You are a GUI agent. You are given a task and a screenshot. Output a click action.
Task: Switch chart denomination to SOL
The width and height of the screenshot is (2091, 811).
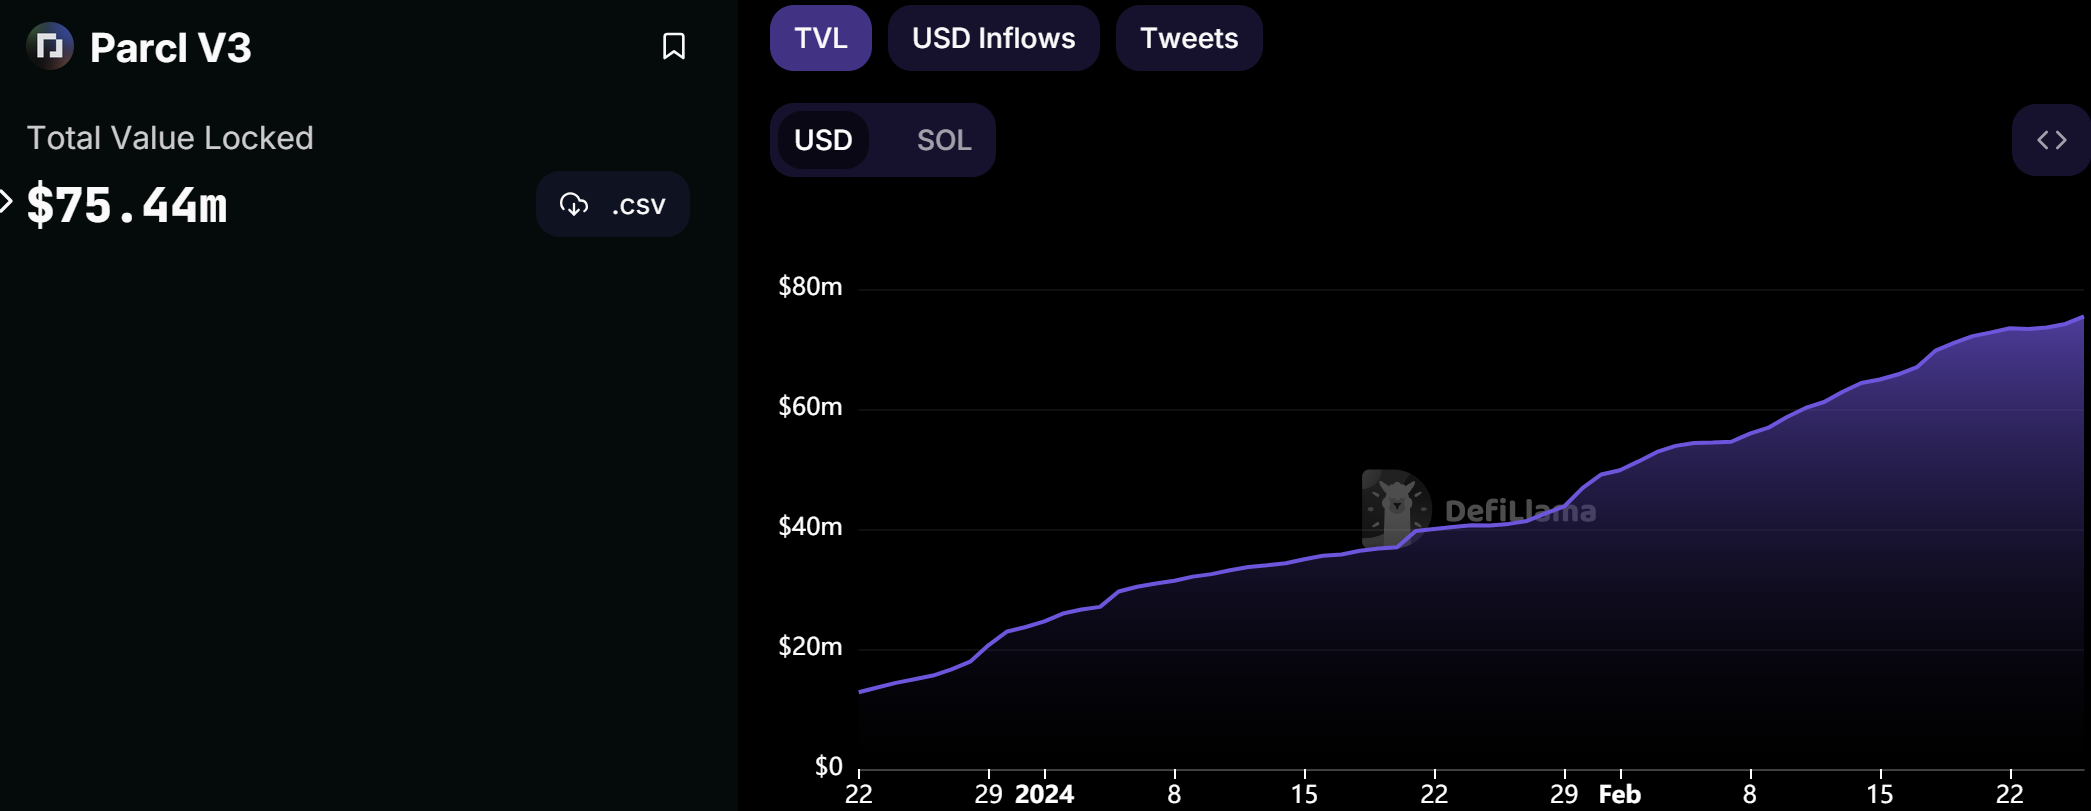(x=943, y=140)
